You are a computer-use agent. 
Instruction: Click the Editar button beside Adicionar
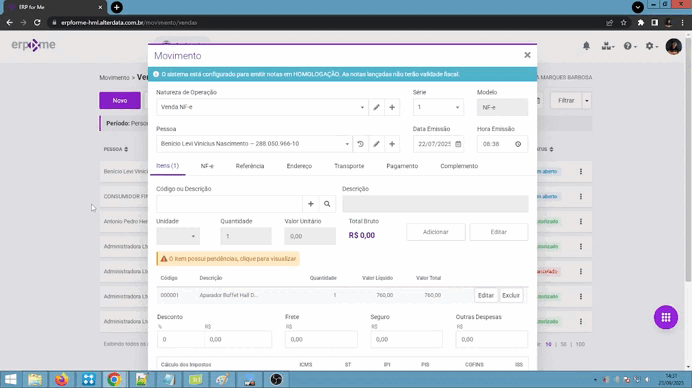[x=499, y=232]
